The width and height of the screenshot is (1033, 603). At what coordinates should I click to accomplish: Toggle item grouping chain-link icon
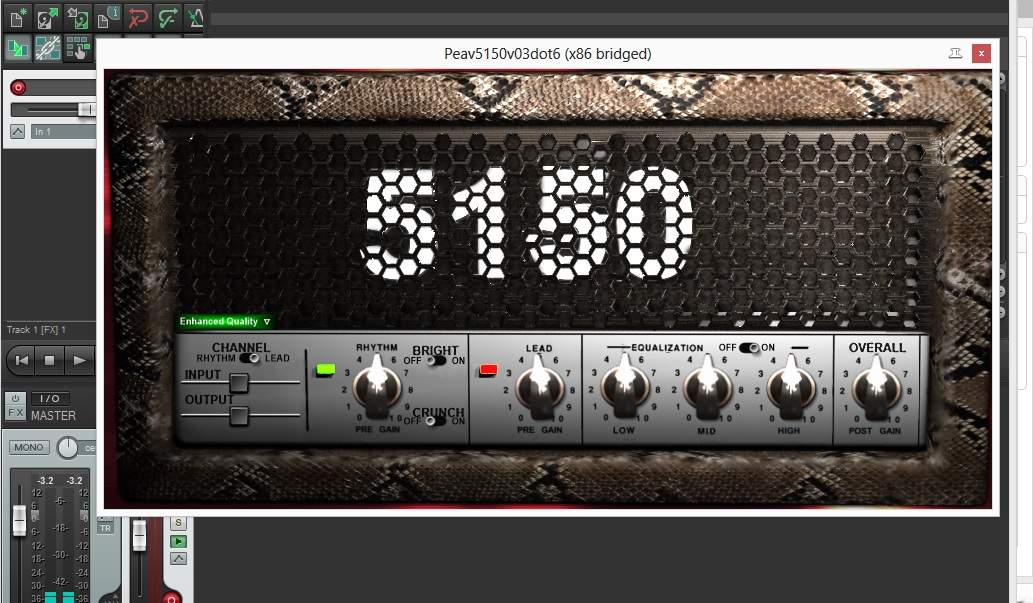47,48
